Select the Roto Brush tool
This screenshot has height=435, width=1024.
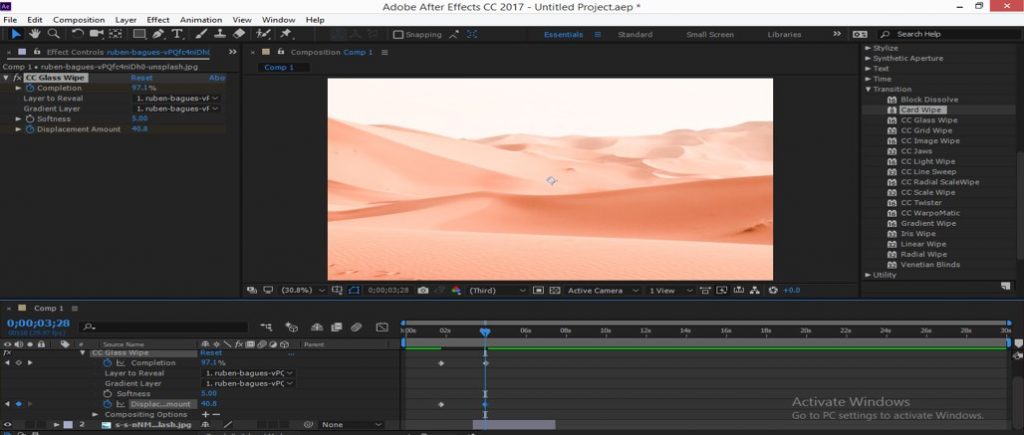(263, 34)
